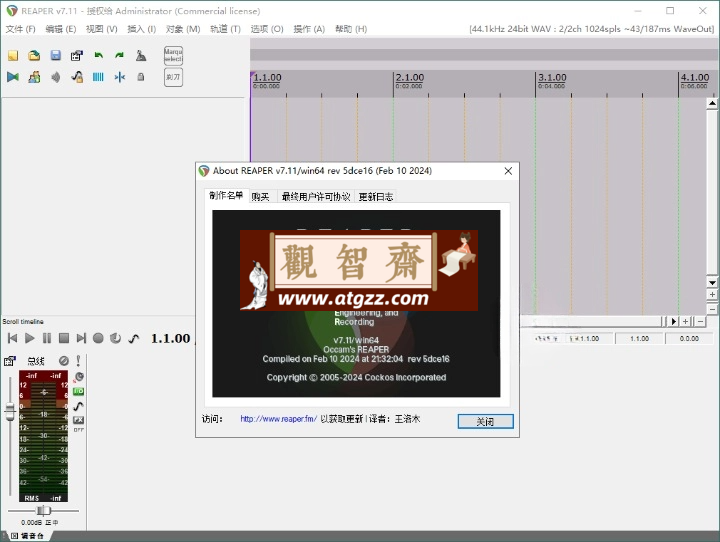Viewport: 720px width, 542px height.
Task: Go to project end transport button
Action: click(81, 339)
